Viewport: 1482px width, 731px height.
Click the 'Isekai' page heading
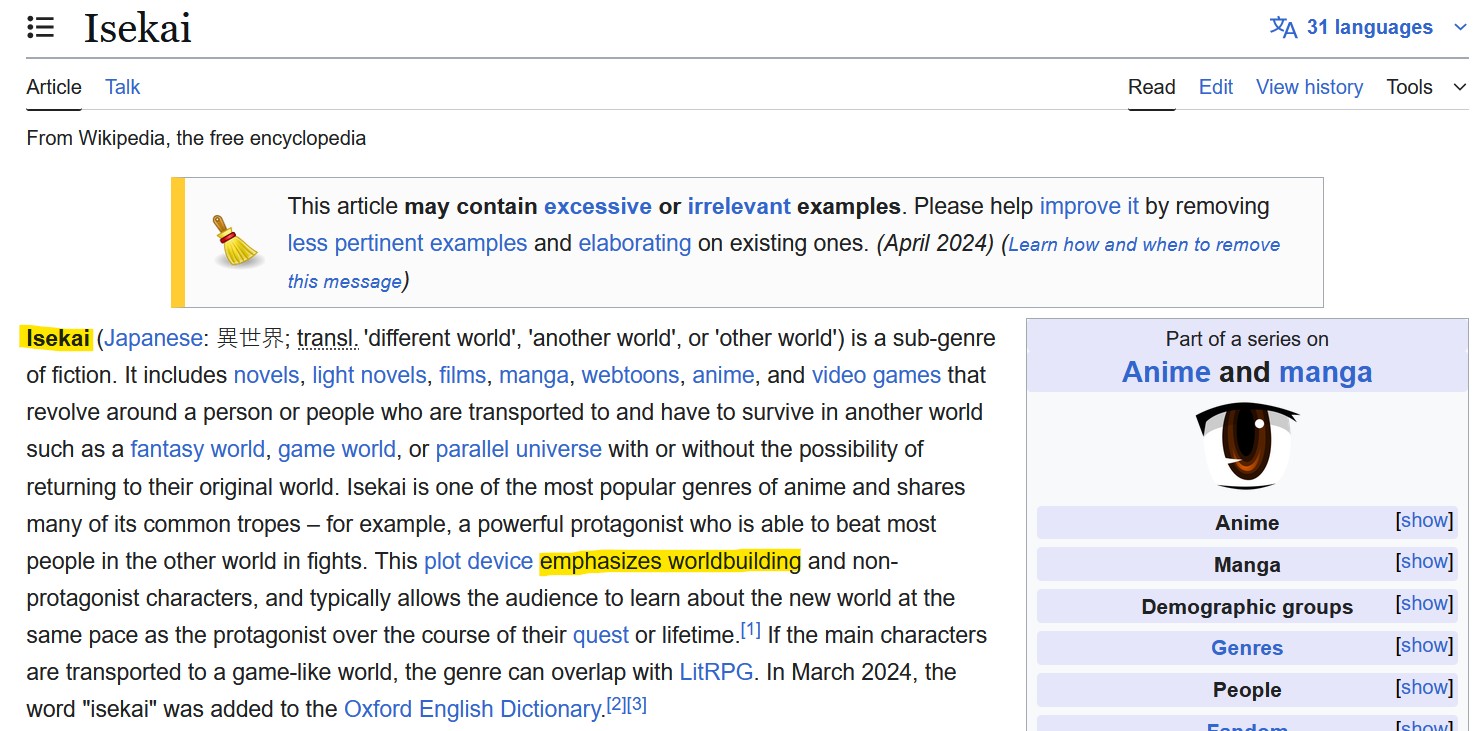pos(138,28)
